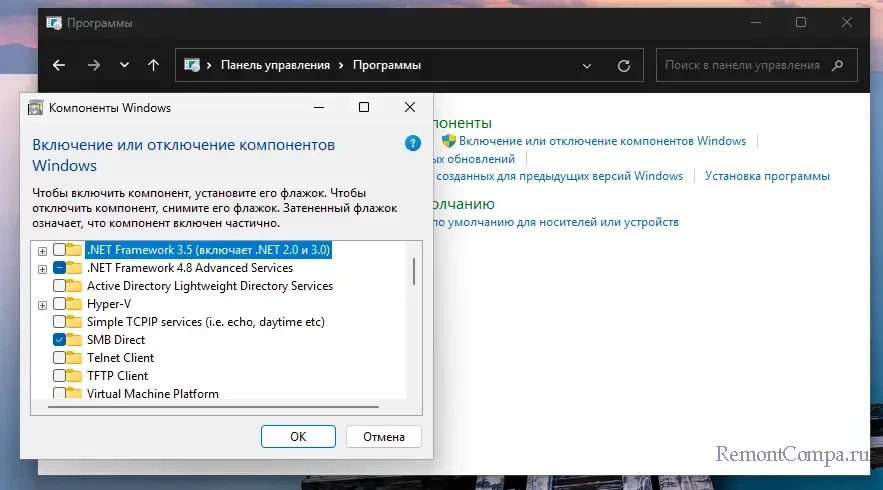The width and height of the screenshot is (883, 490).
Task: Click the search magnifier icon
Action: click(x=837, y=65)
